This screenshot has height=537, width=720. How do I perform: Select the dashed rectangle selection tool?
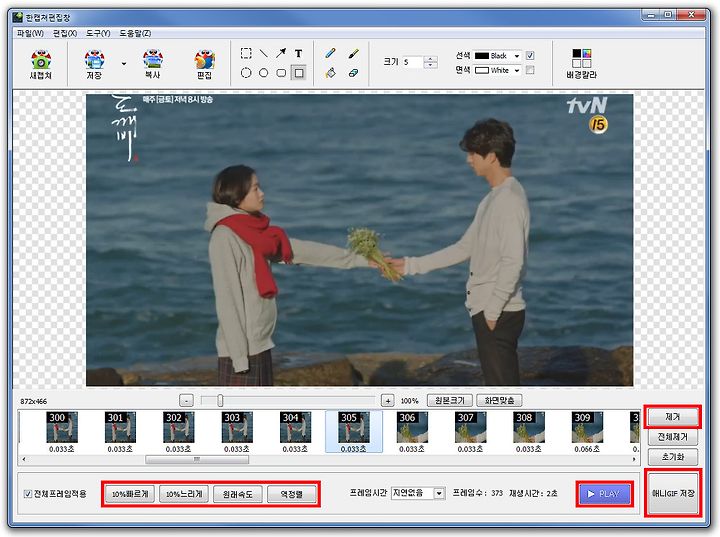point(246,53)
